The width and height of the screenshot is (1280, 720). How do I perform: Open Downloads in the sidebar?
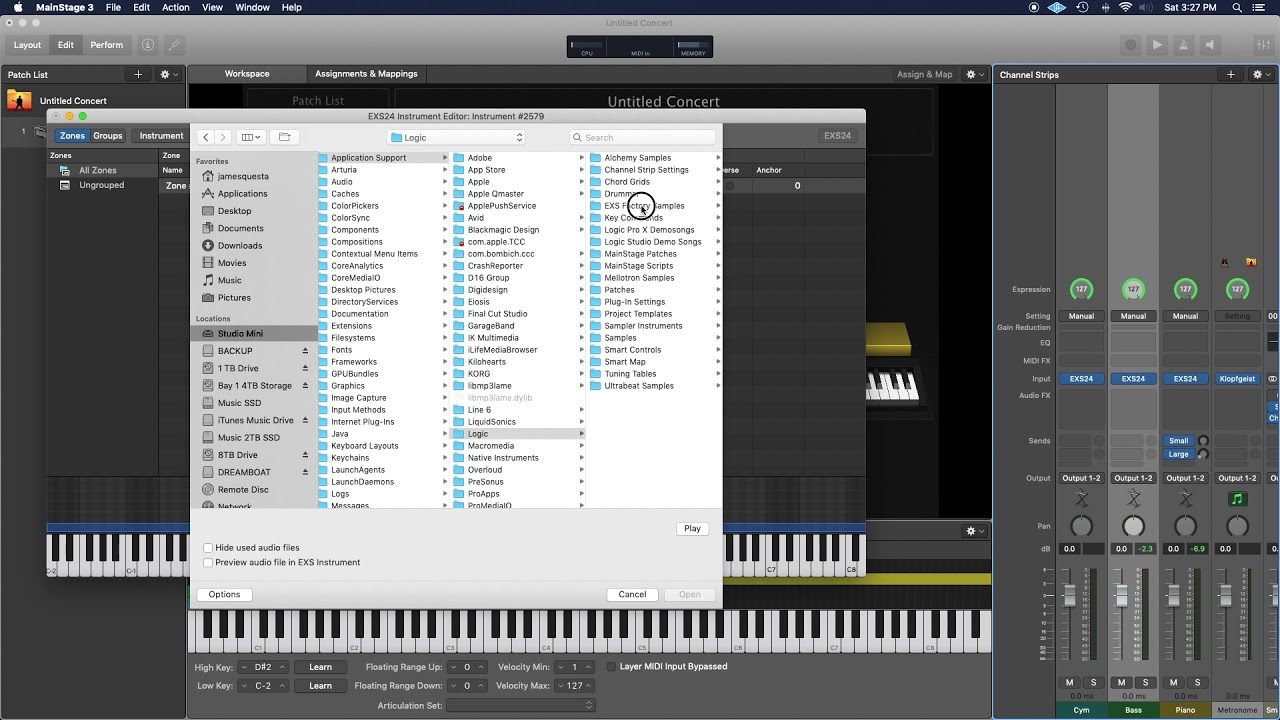[240, 245]
